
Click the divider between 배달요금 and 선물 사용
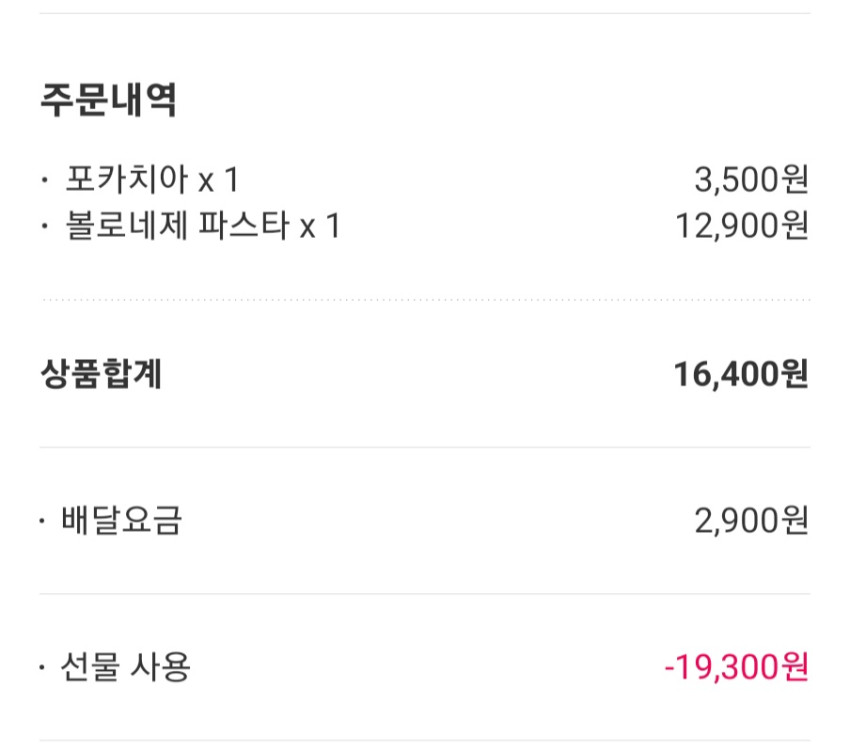425,594
